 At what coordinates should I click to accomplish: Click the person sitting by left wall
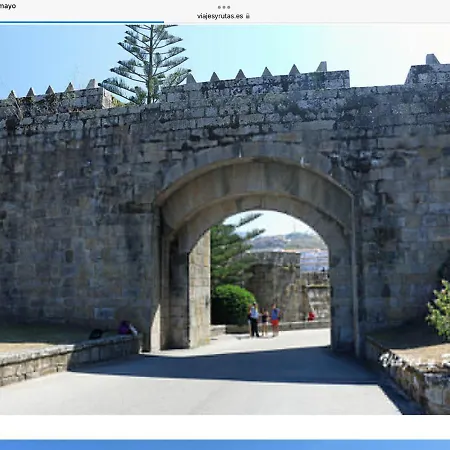pos(127,328)
